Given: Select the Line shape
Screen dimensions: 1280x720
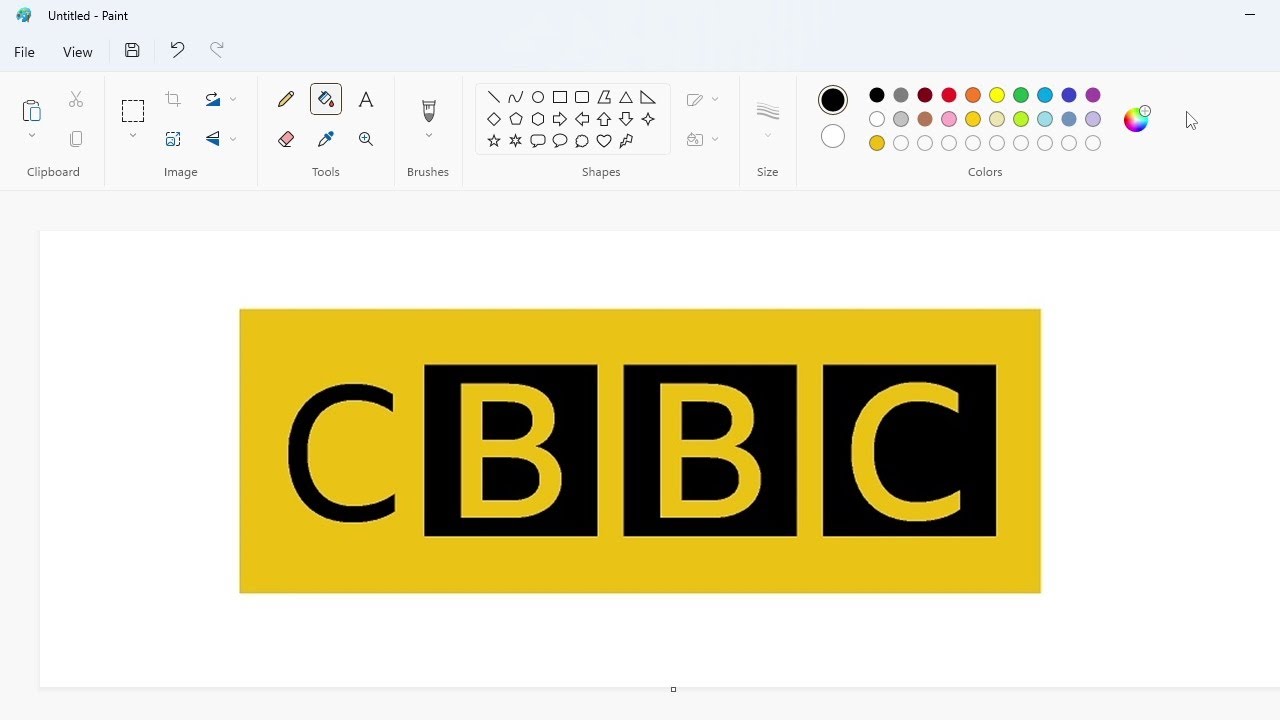Looking at the screenshot, I should pyautogui.click(x=494, y=97).
